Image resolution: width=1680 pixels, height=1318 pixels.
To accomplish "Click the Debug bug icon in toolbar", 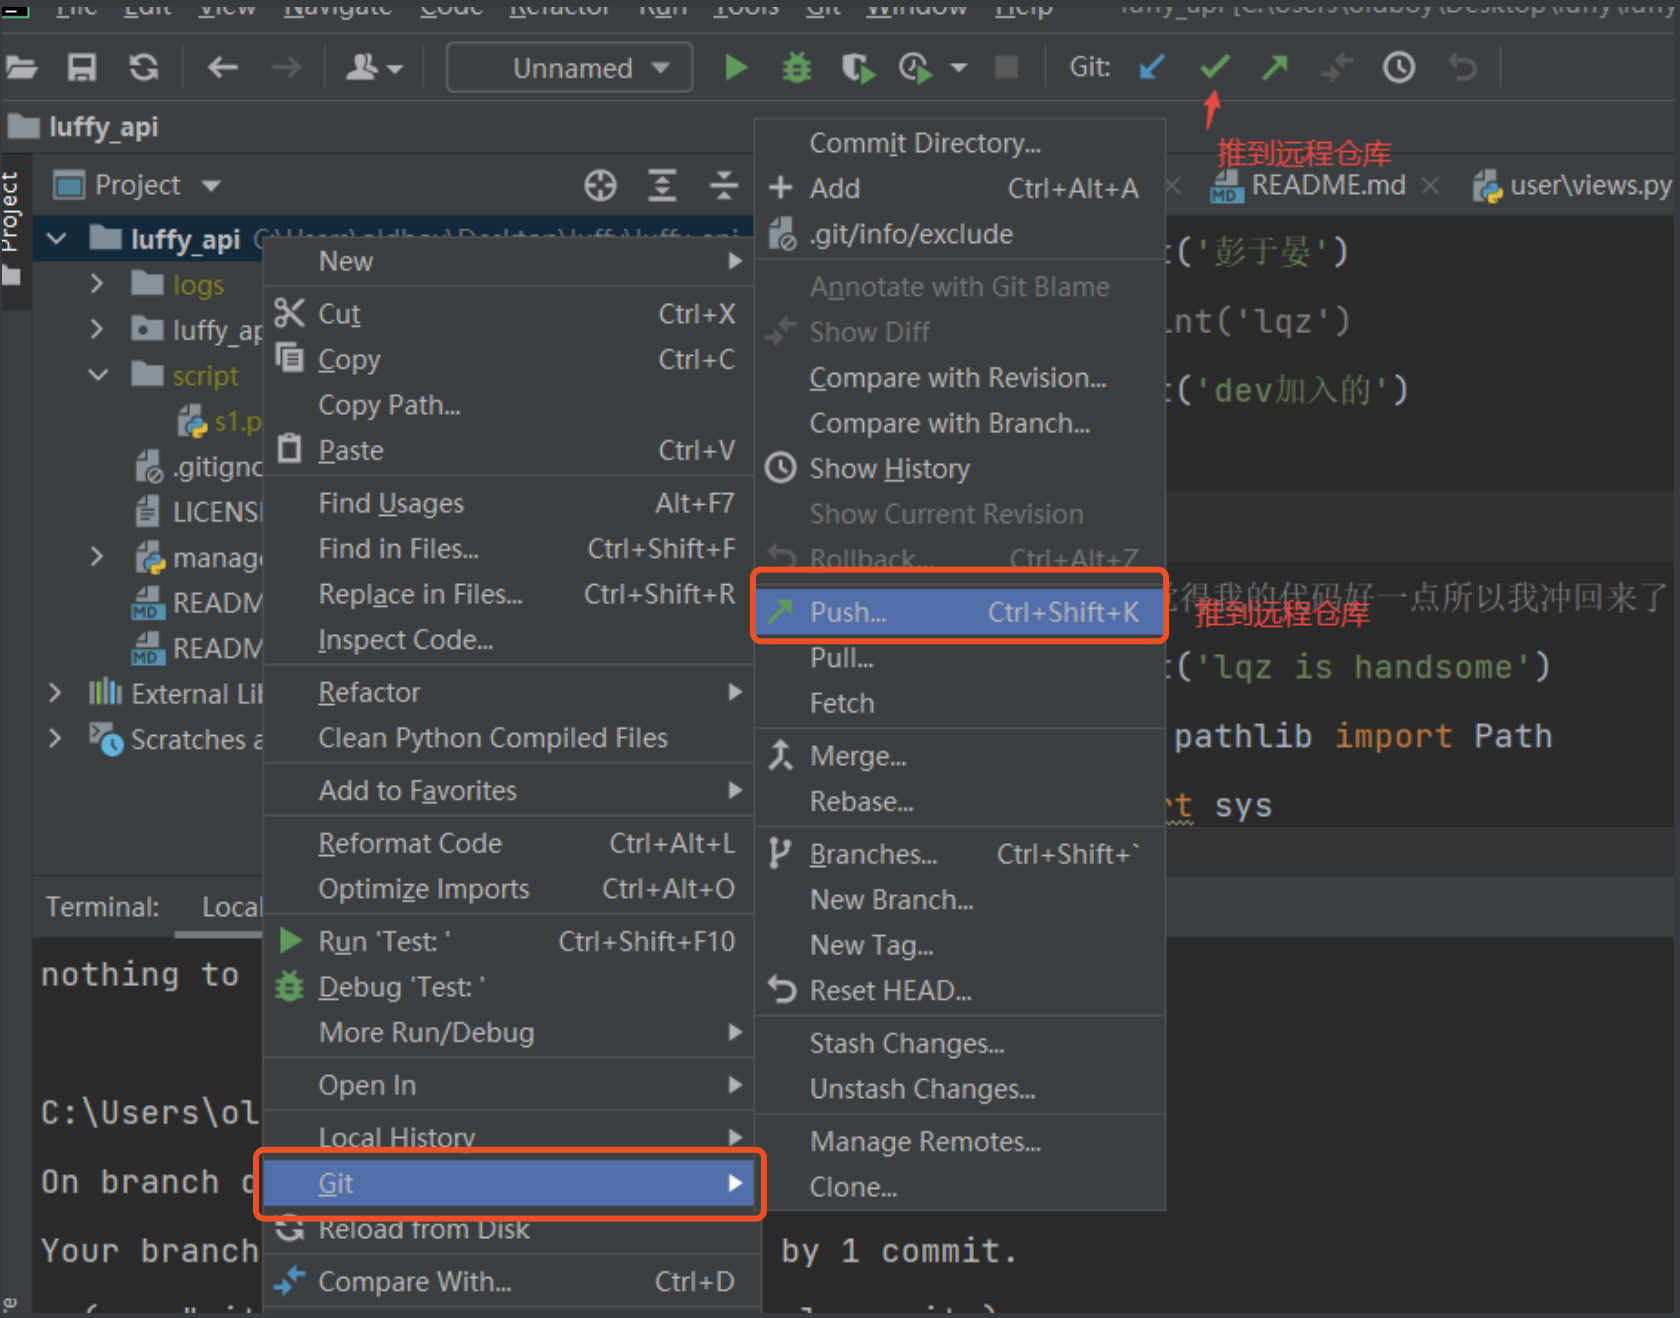I will [796, 67].
